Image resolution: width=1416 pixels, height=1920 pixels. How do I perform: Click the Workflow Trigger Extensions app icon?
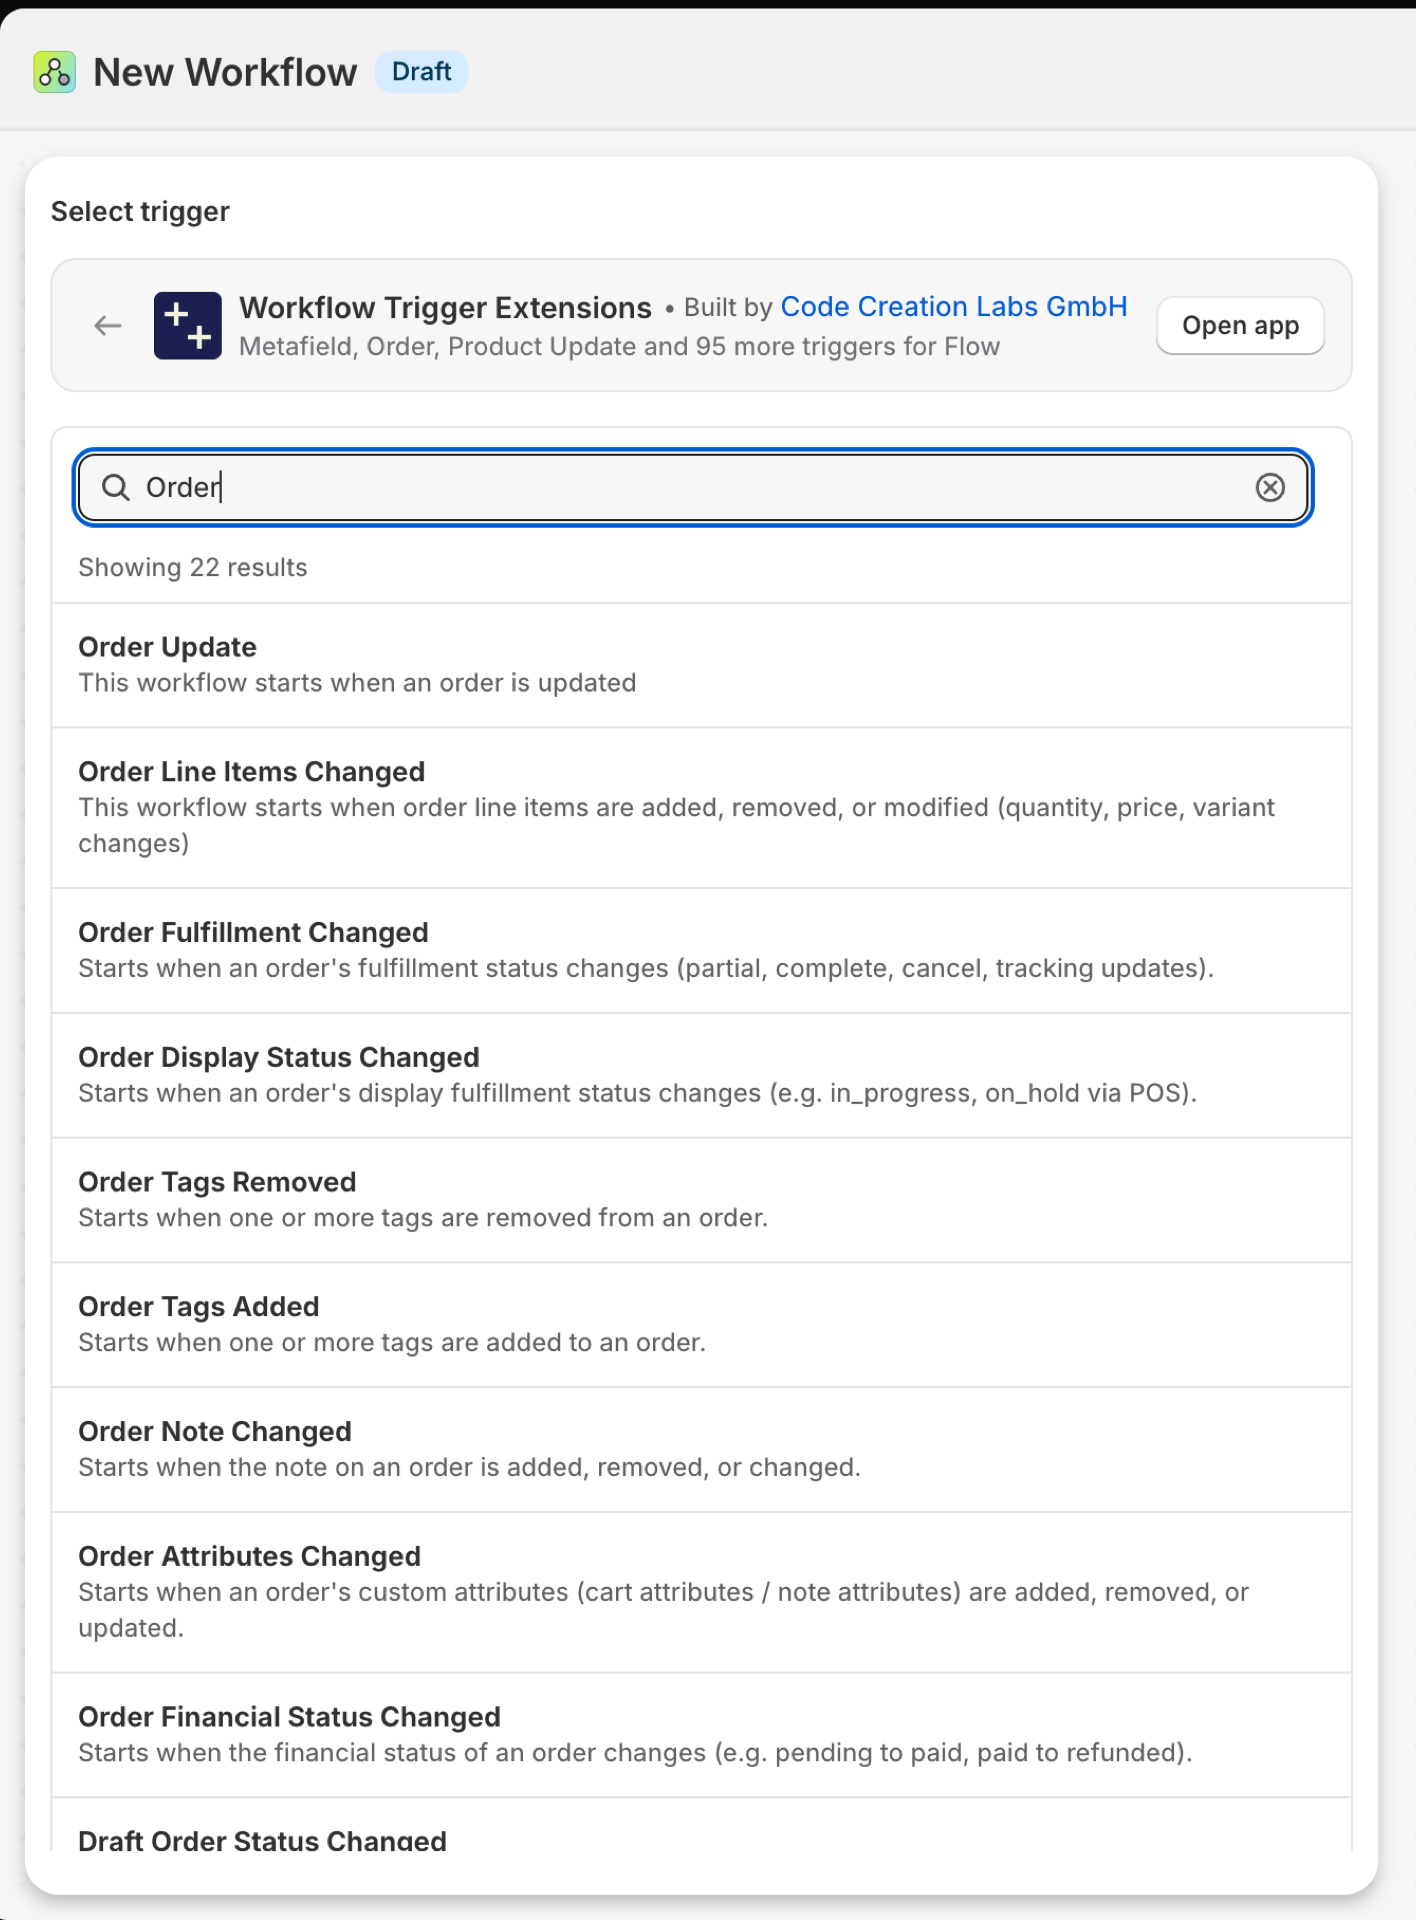(188, 325)
